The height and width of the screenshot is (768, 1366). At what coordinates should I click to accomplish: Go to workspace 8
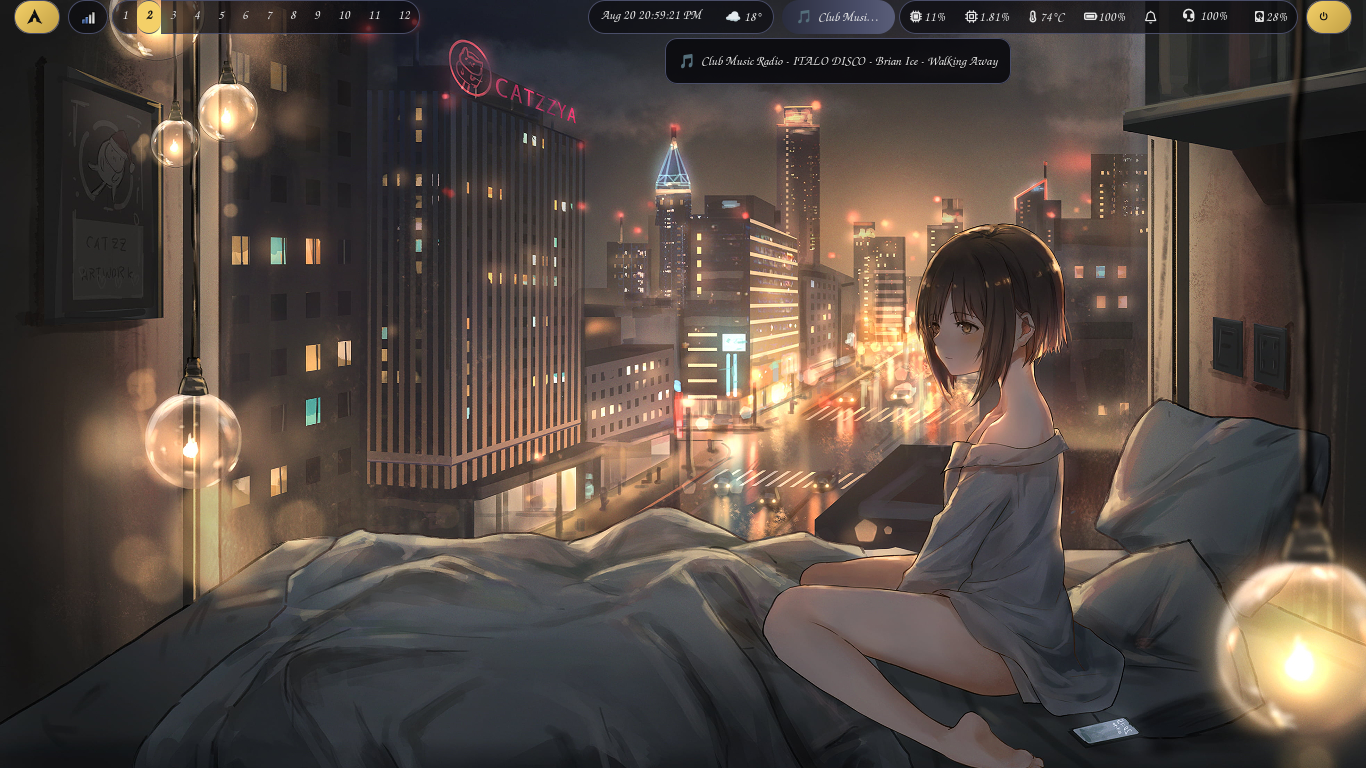pyautogui.click(x=293, y=16)
